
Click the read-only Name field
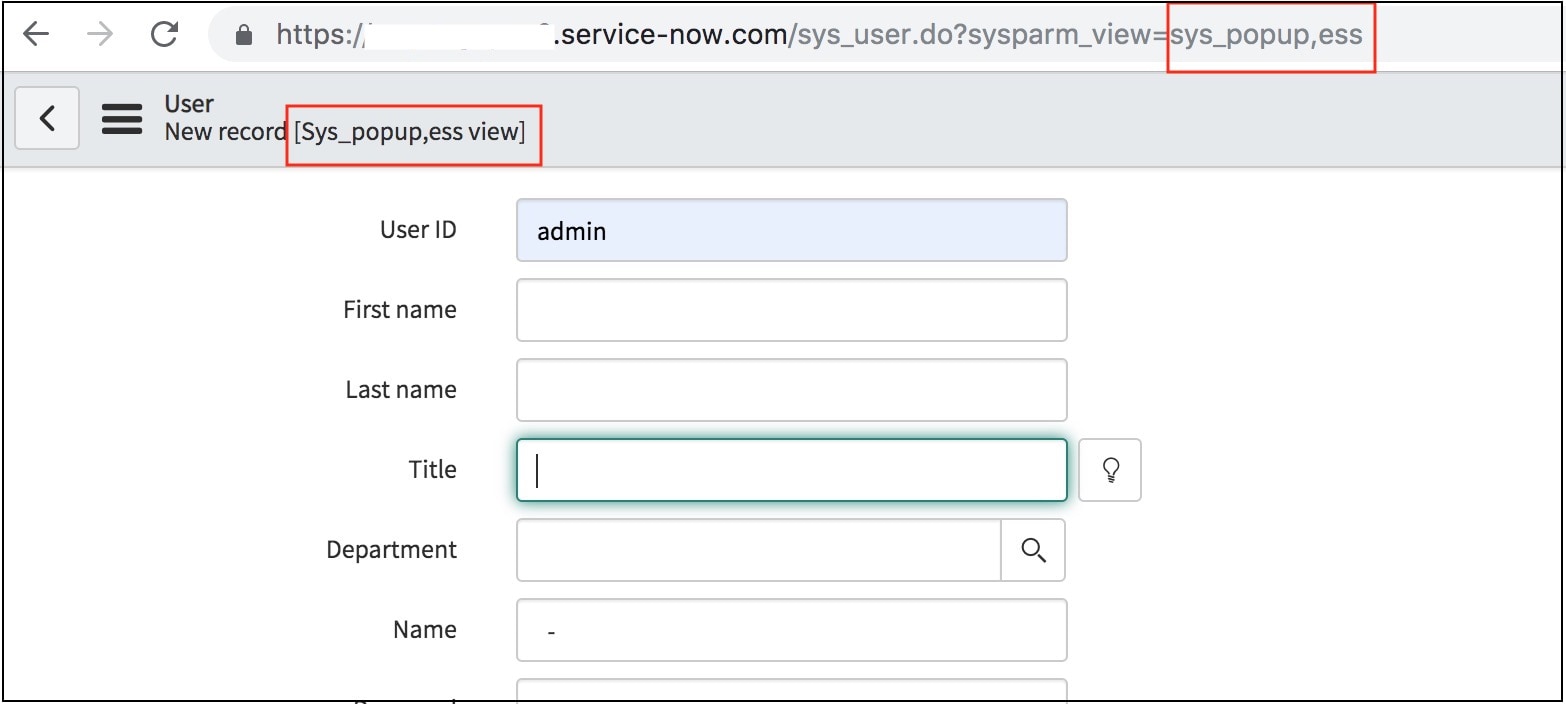click(790, 629)
